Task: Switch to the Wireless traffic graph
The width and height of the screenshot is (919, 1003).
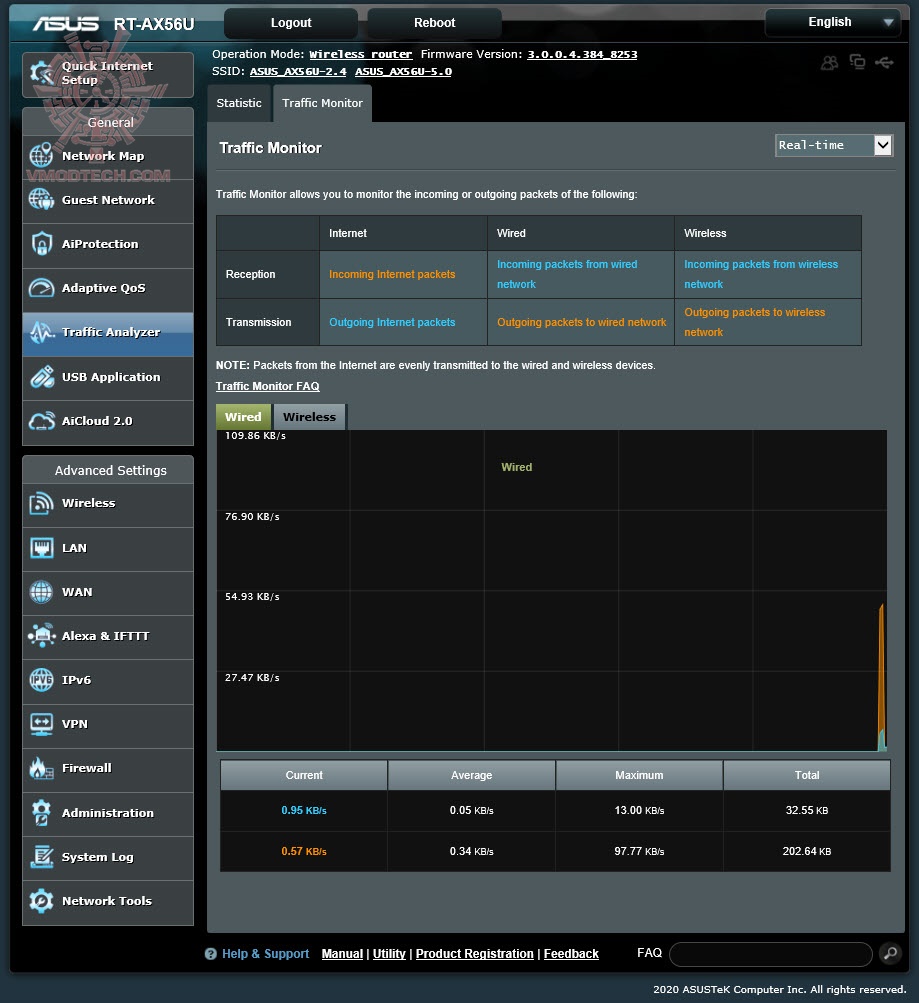Action: [309, 416]
